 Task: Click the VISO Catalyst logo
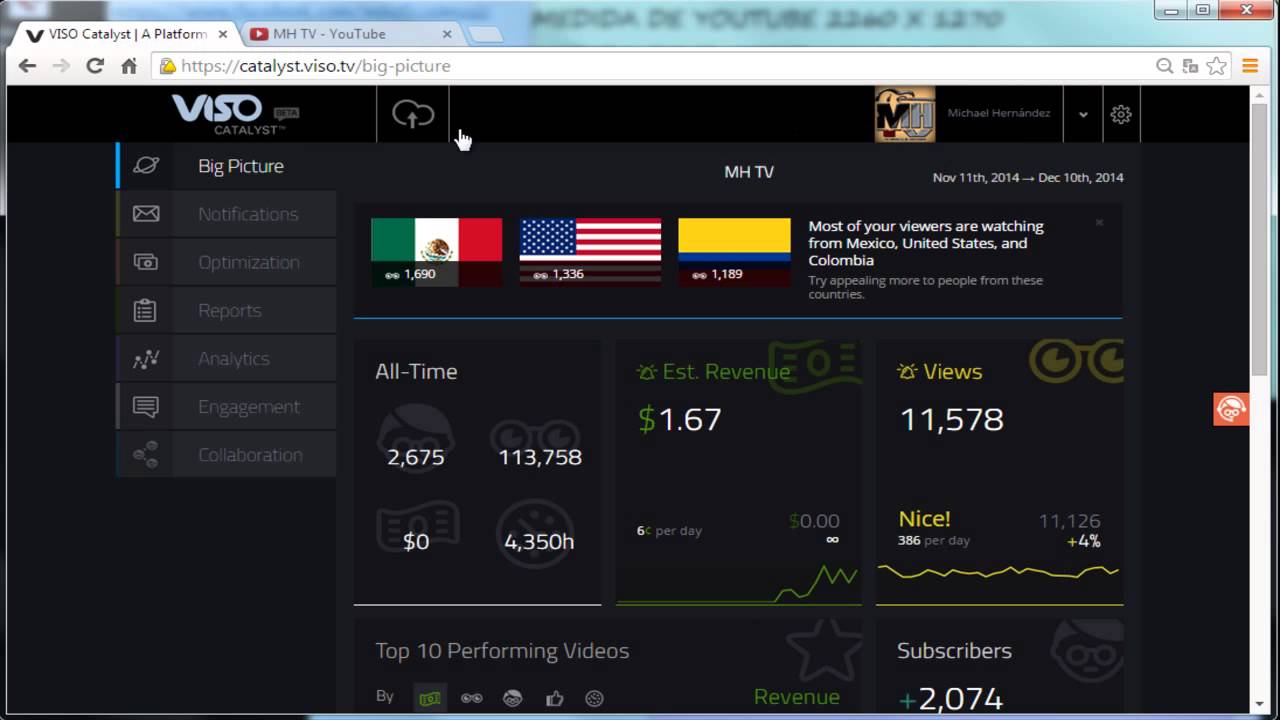click(x=236, y=114)
